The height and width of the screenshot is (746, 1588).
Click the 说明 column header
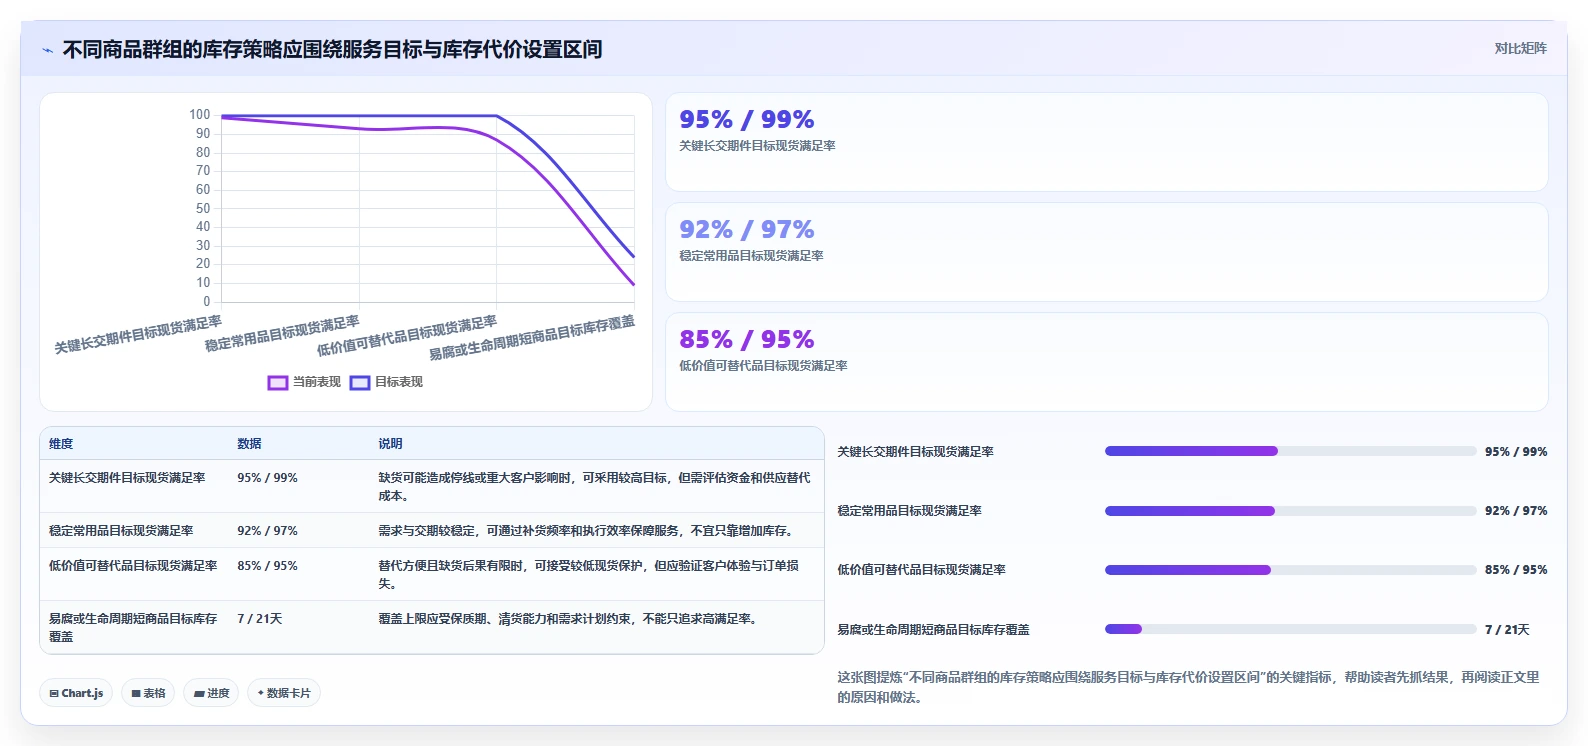(390, 444)
